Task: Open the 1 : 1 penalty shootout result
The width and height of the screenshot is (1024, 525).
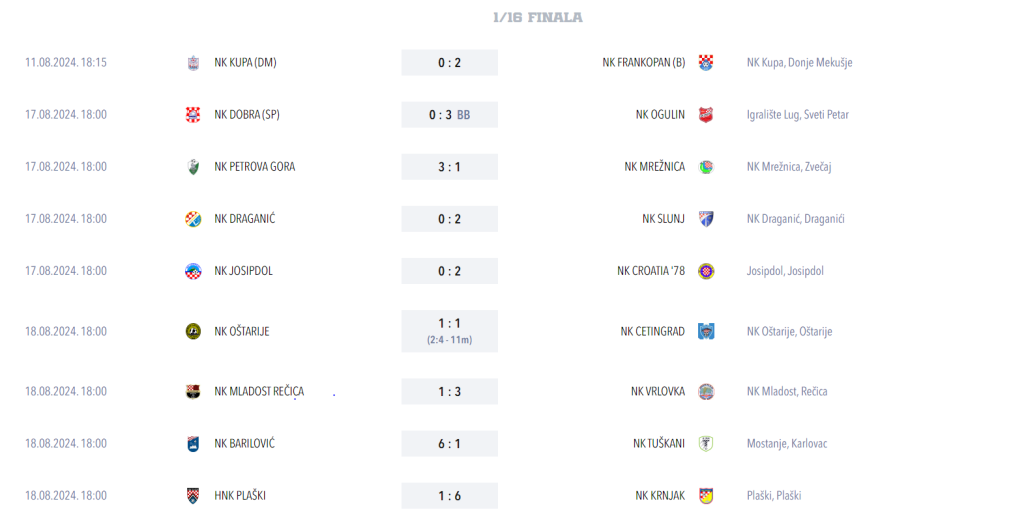Action: pyautogui.click(x=449, y=331)
